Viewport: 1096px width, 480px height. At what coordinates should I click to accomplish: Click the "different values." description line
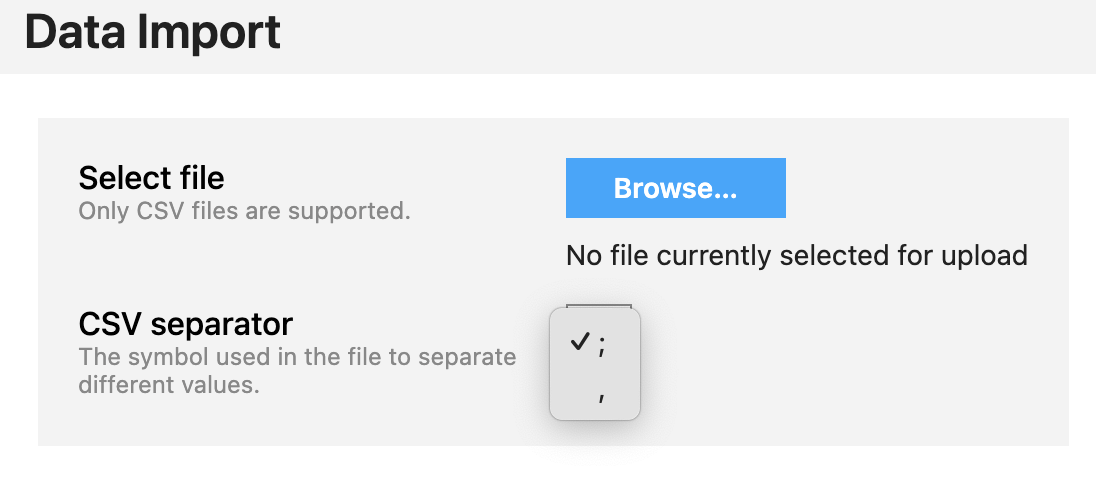168,385
